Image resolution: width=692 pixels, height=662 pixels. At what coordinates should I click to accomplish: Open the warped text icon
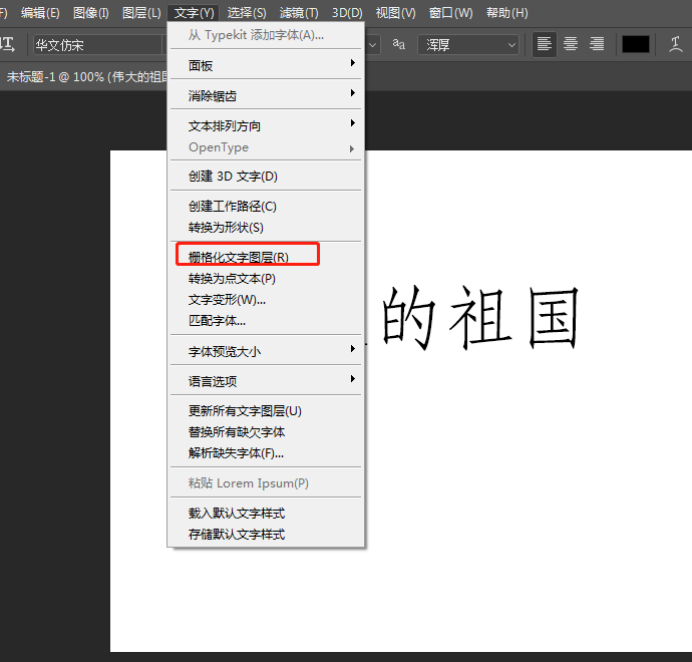click(675, 45)
